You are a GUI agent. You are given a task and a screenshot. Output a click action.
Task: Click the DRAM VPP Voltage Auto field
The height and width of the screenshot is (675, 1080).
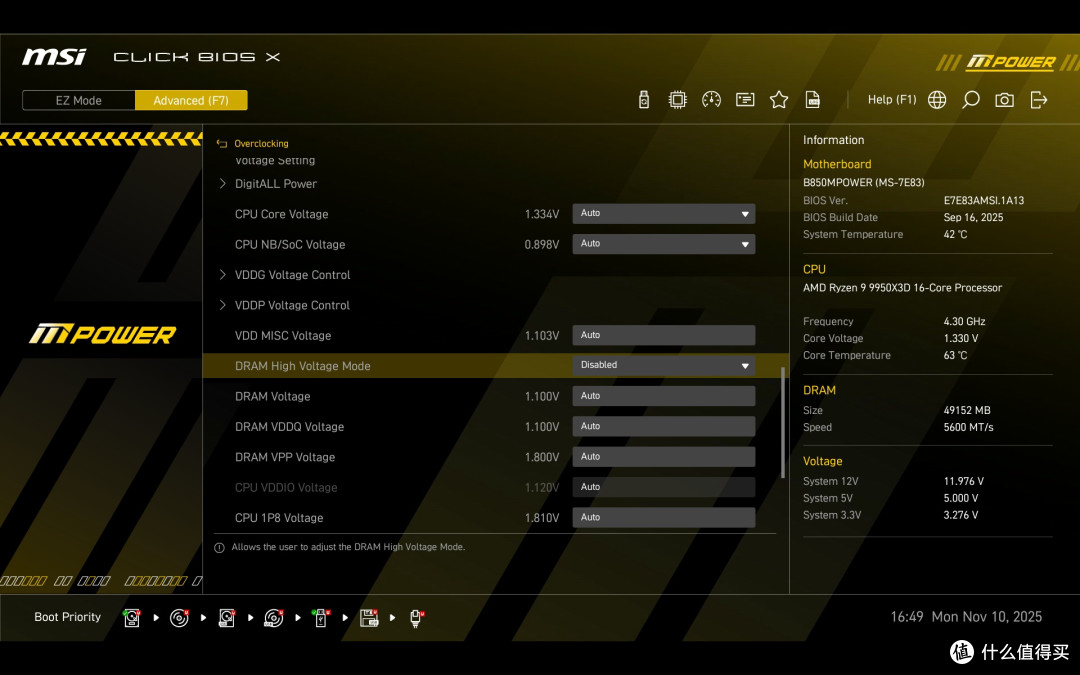click(663, 457)
